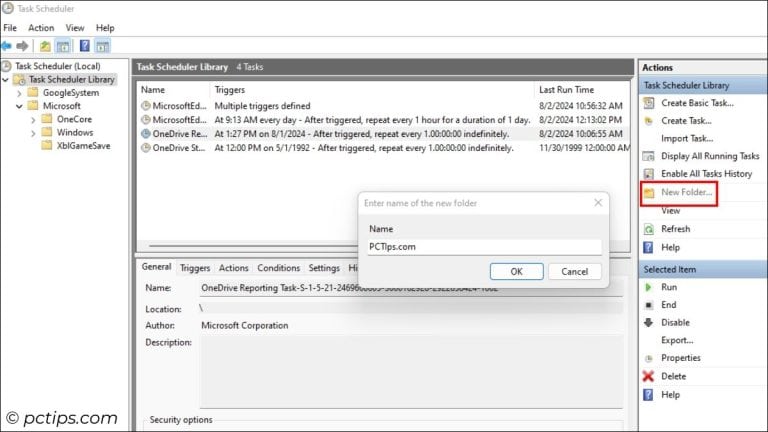
Task: Cancel the new folder dialog
Action: pos(575,271)
